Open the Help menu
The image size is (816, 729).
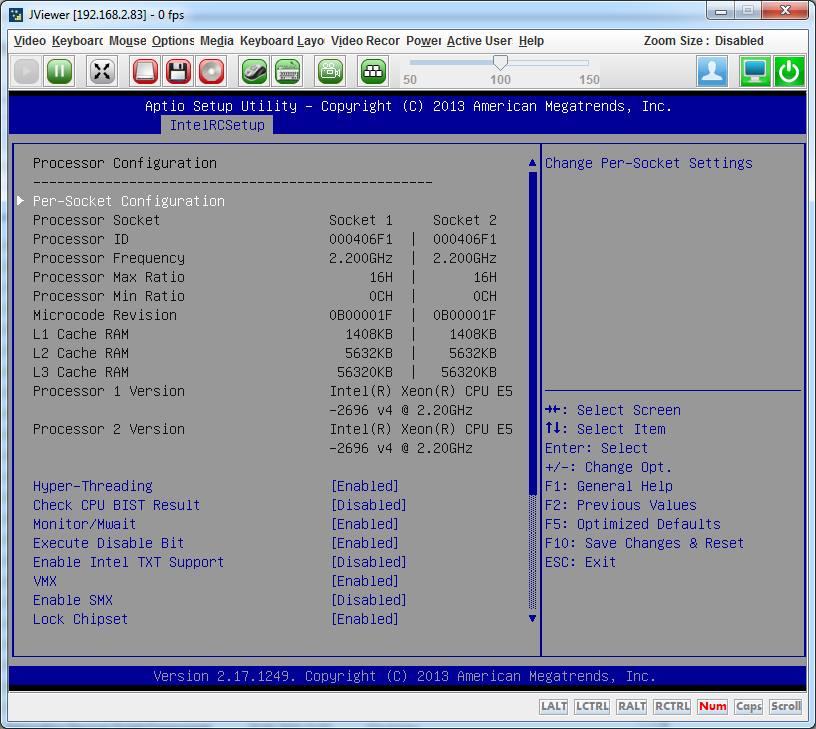click(531, 41)
